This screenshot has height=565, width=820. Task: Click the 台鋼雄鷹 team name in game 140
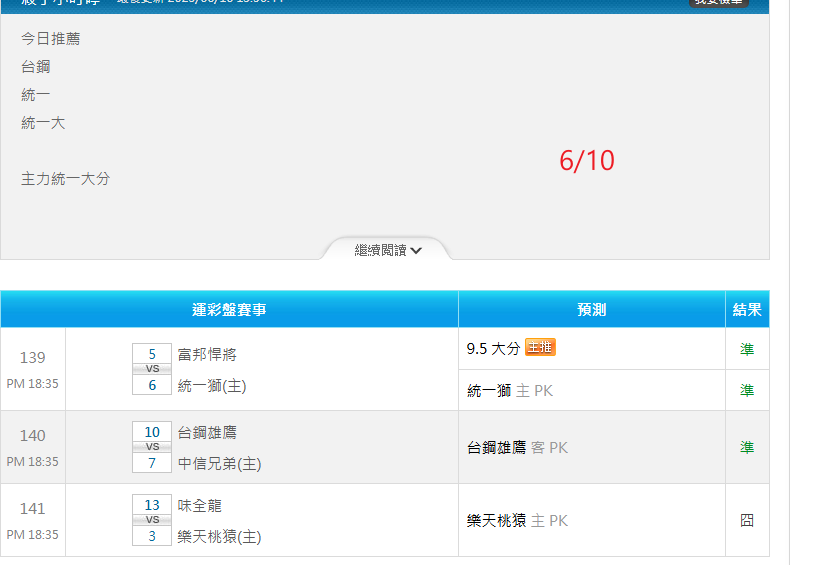click(x=207, y=433)
